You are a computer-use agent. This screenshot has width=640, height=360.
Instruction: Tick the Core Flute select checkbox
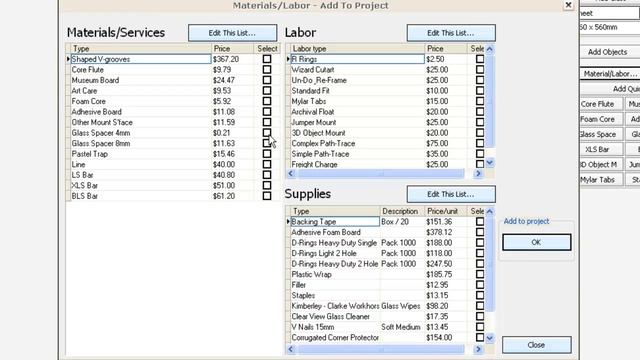pos(267,69)
